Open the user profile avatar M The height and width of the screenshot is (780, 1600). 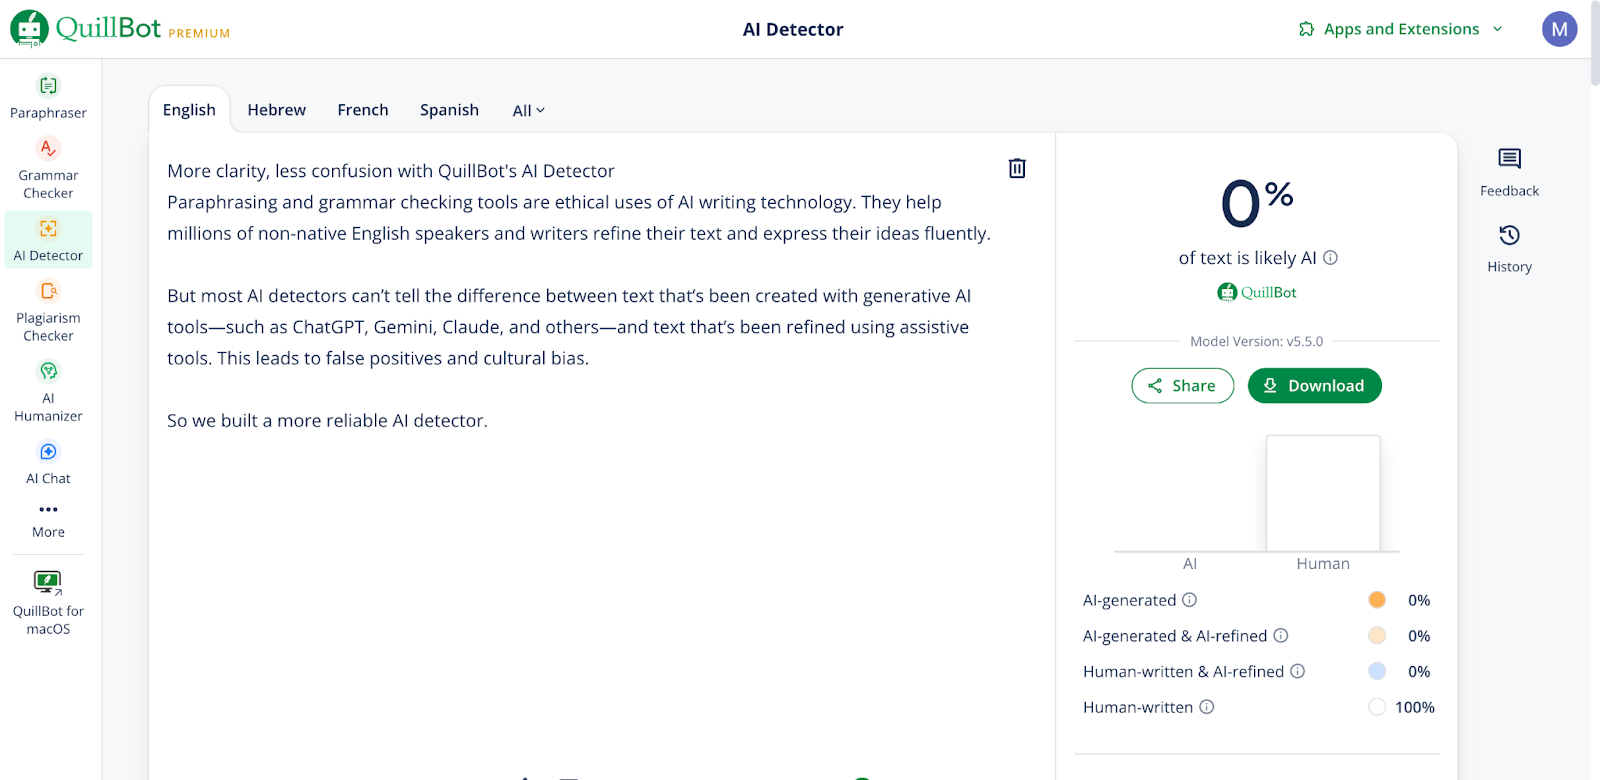tap(1559, 29)
